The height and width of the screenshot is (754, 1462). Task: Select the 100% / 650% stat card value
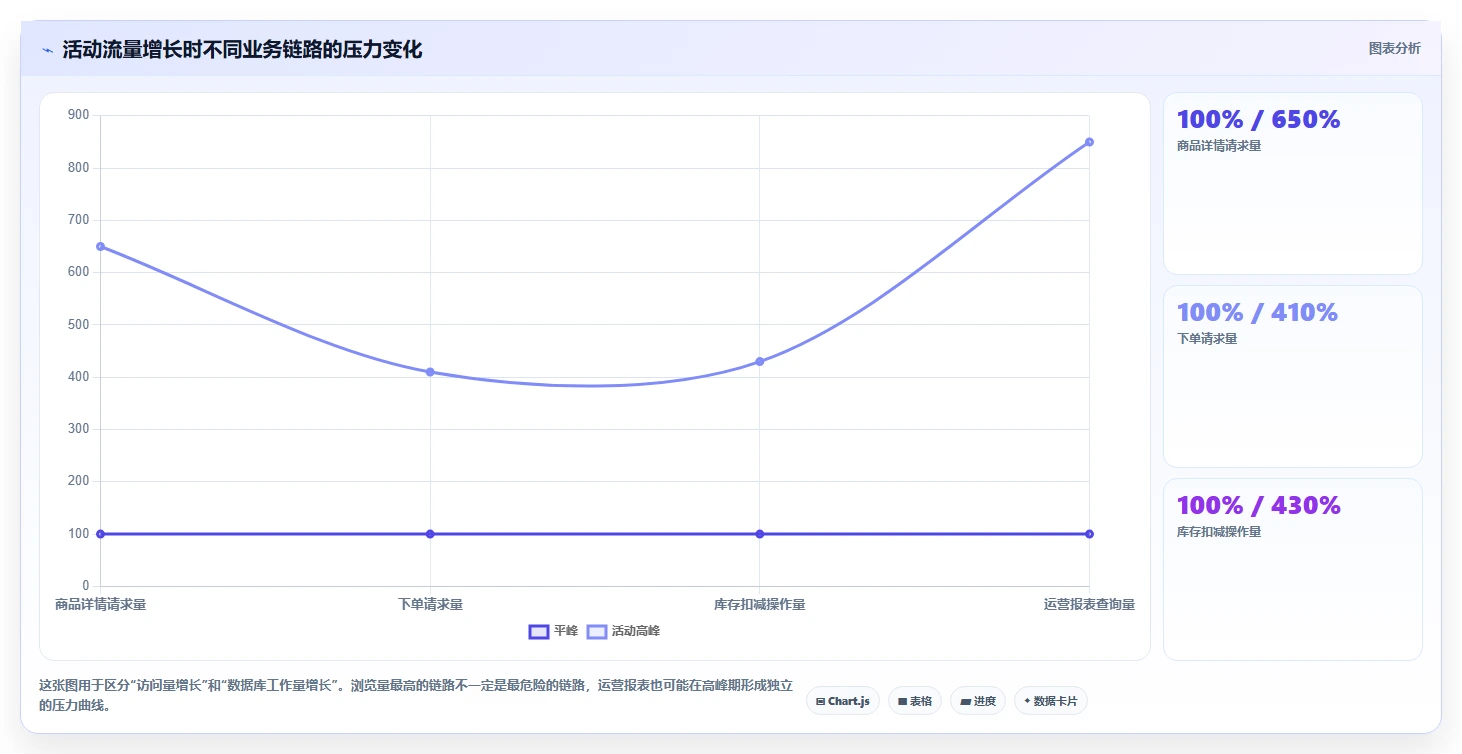pos(1258,119)
